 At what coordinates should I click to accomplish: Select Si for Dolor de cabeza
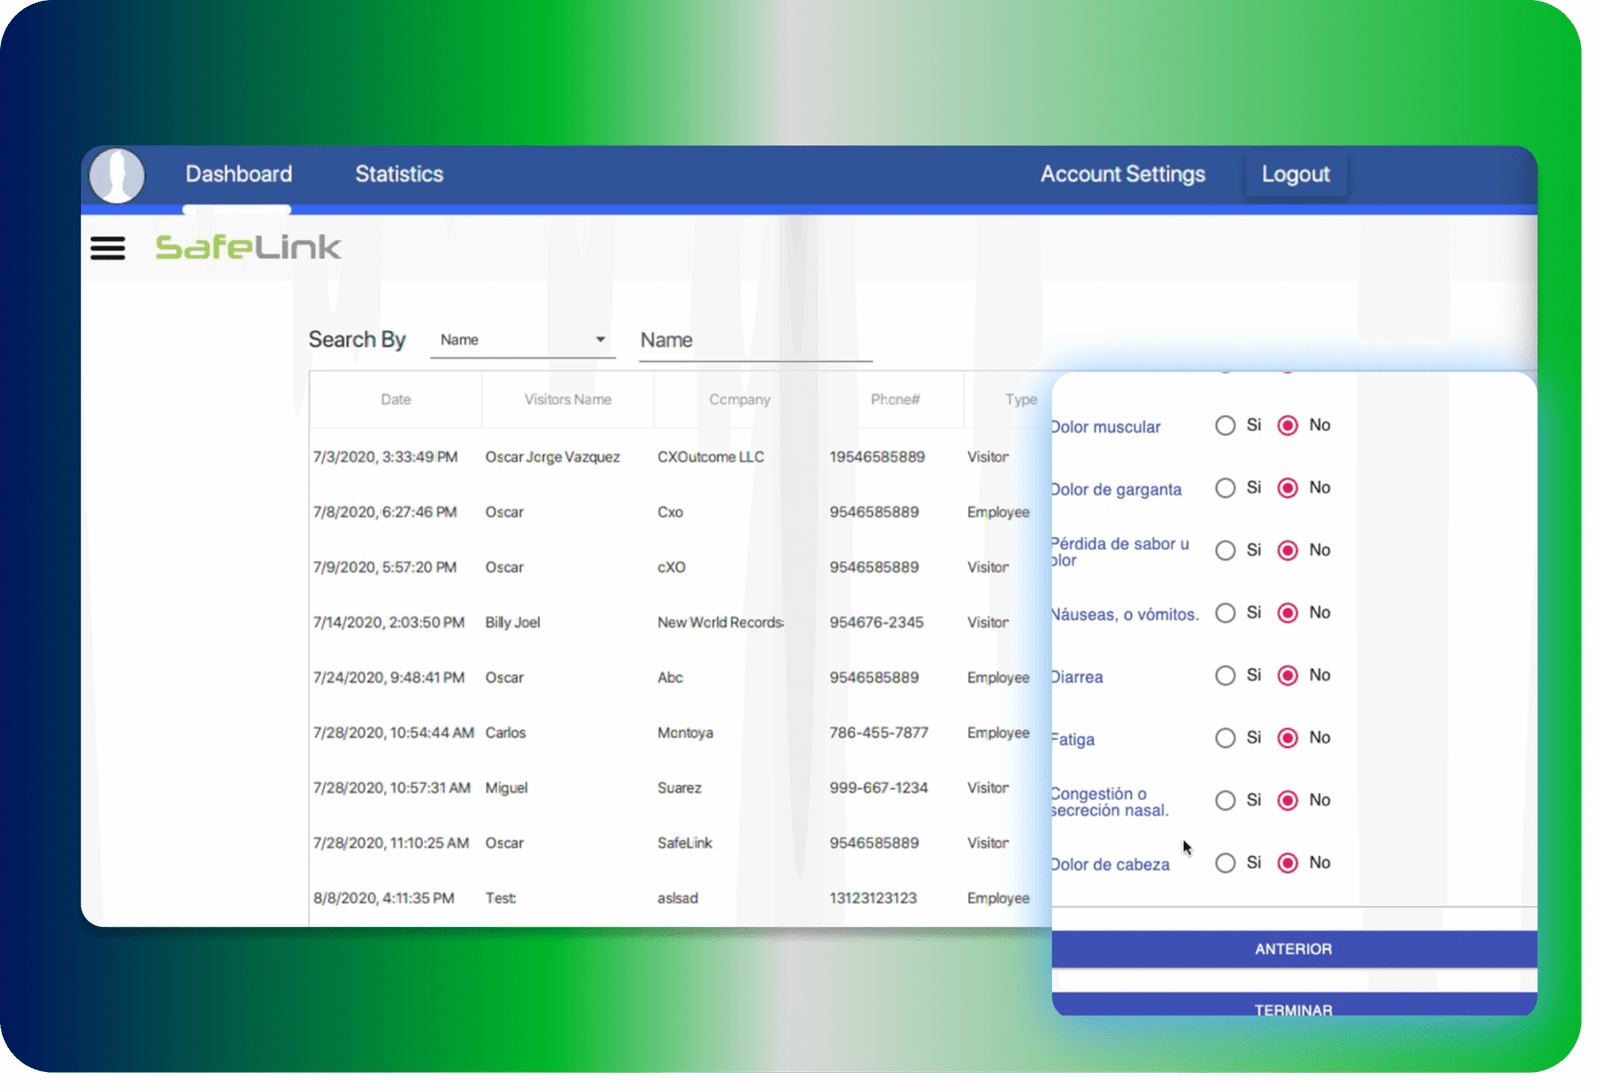[x=1225, y=863]
